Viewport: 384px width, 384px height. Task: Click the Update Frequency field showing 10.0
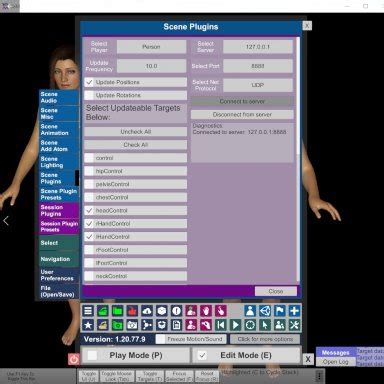[151, 66]
